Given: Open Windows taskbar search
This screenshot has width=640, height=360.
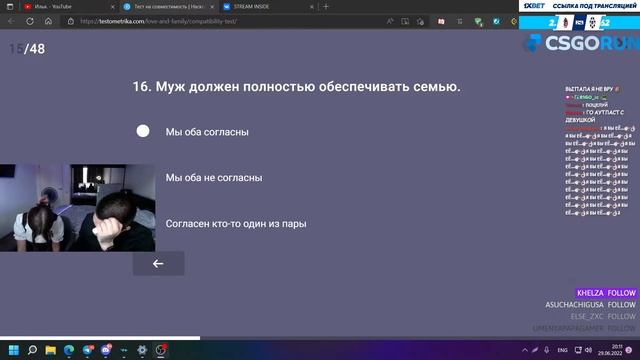Looking at the screenshot, I should click(32, 350).
